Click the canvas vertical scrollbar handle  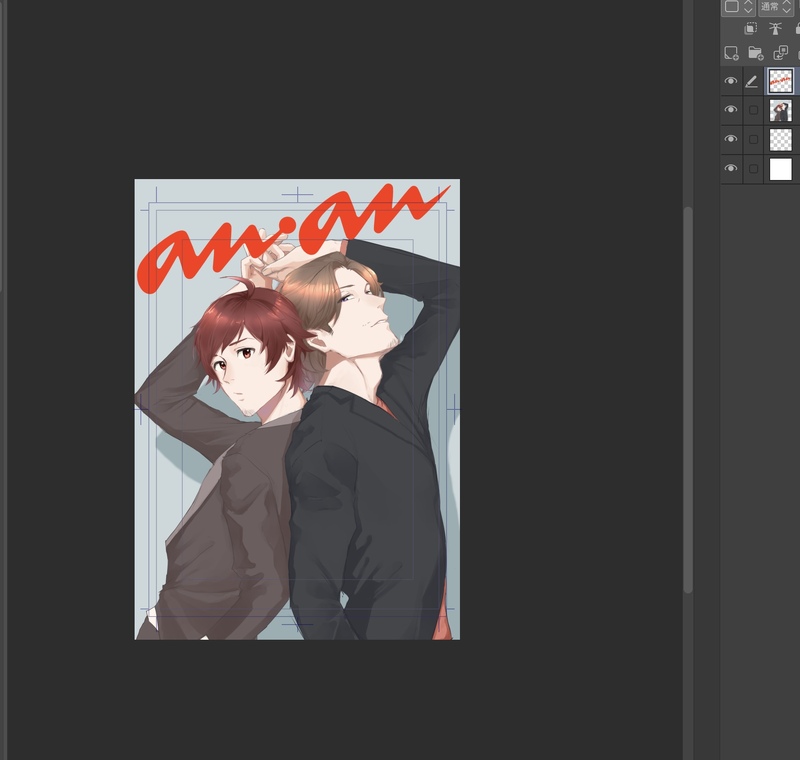coord(688,399)
